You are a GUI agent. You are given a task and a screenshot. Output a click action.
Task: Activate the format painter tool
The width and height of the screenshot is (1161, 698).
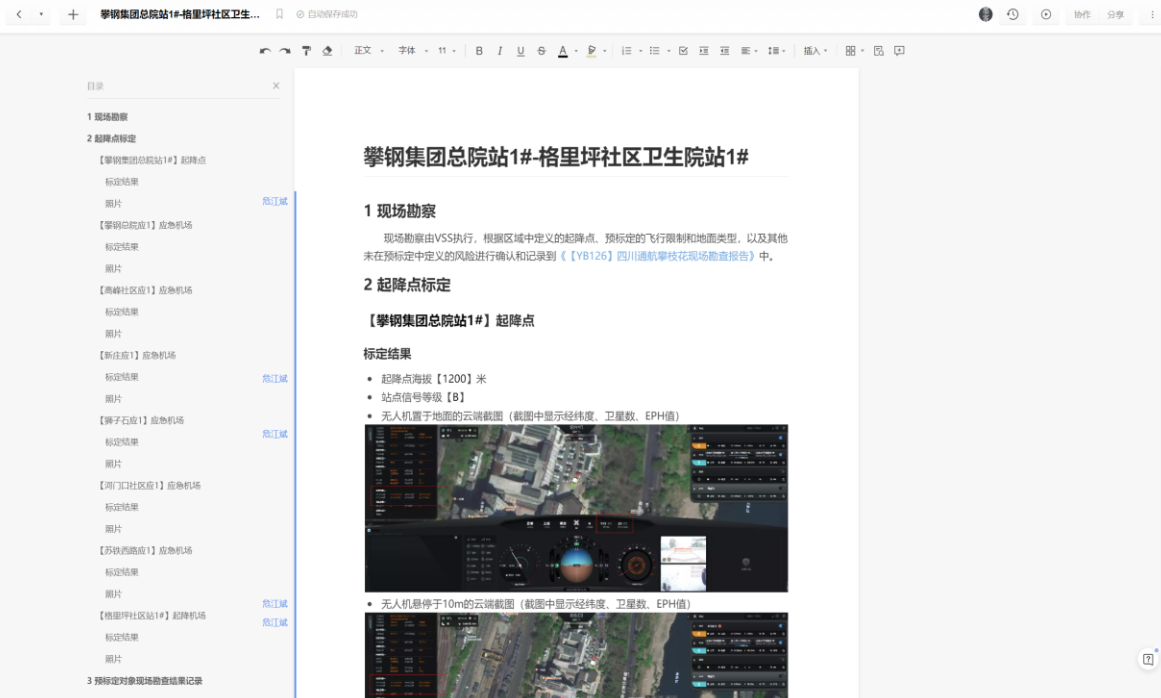point(306,51)
